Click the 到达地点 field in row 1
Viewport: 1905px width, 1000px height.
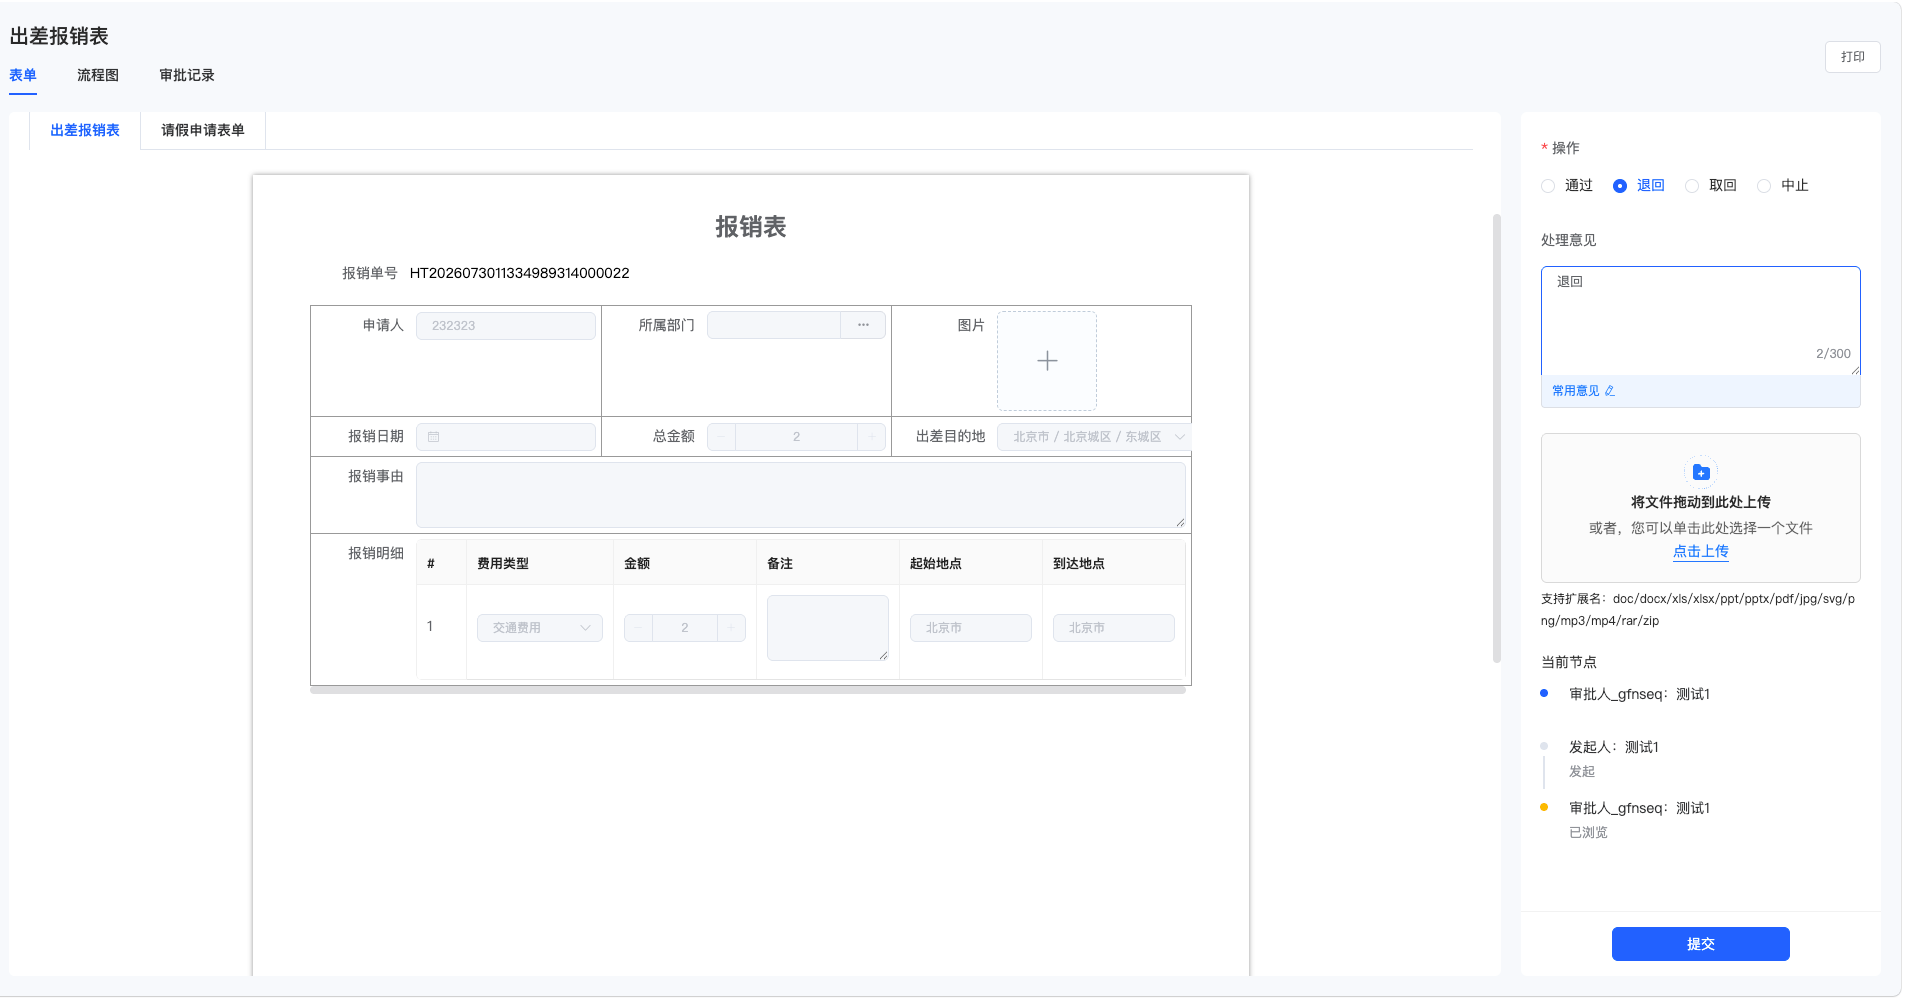click(1114, 628)
